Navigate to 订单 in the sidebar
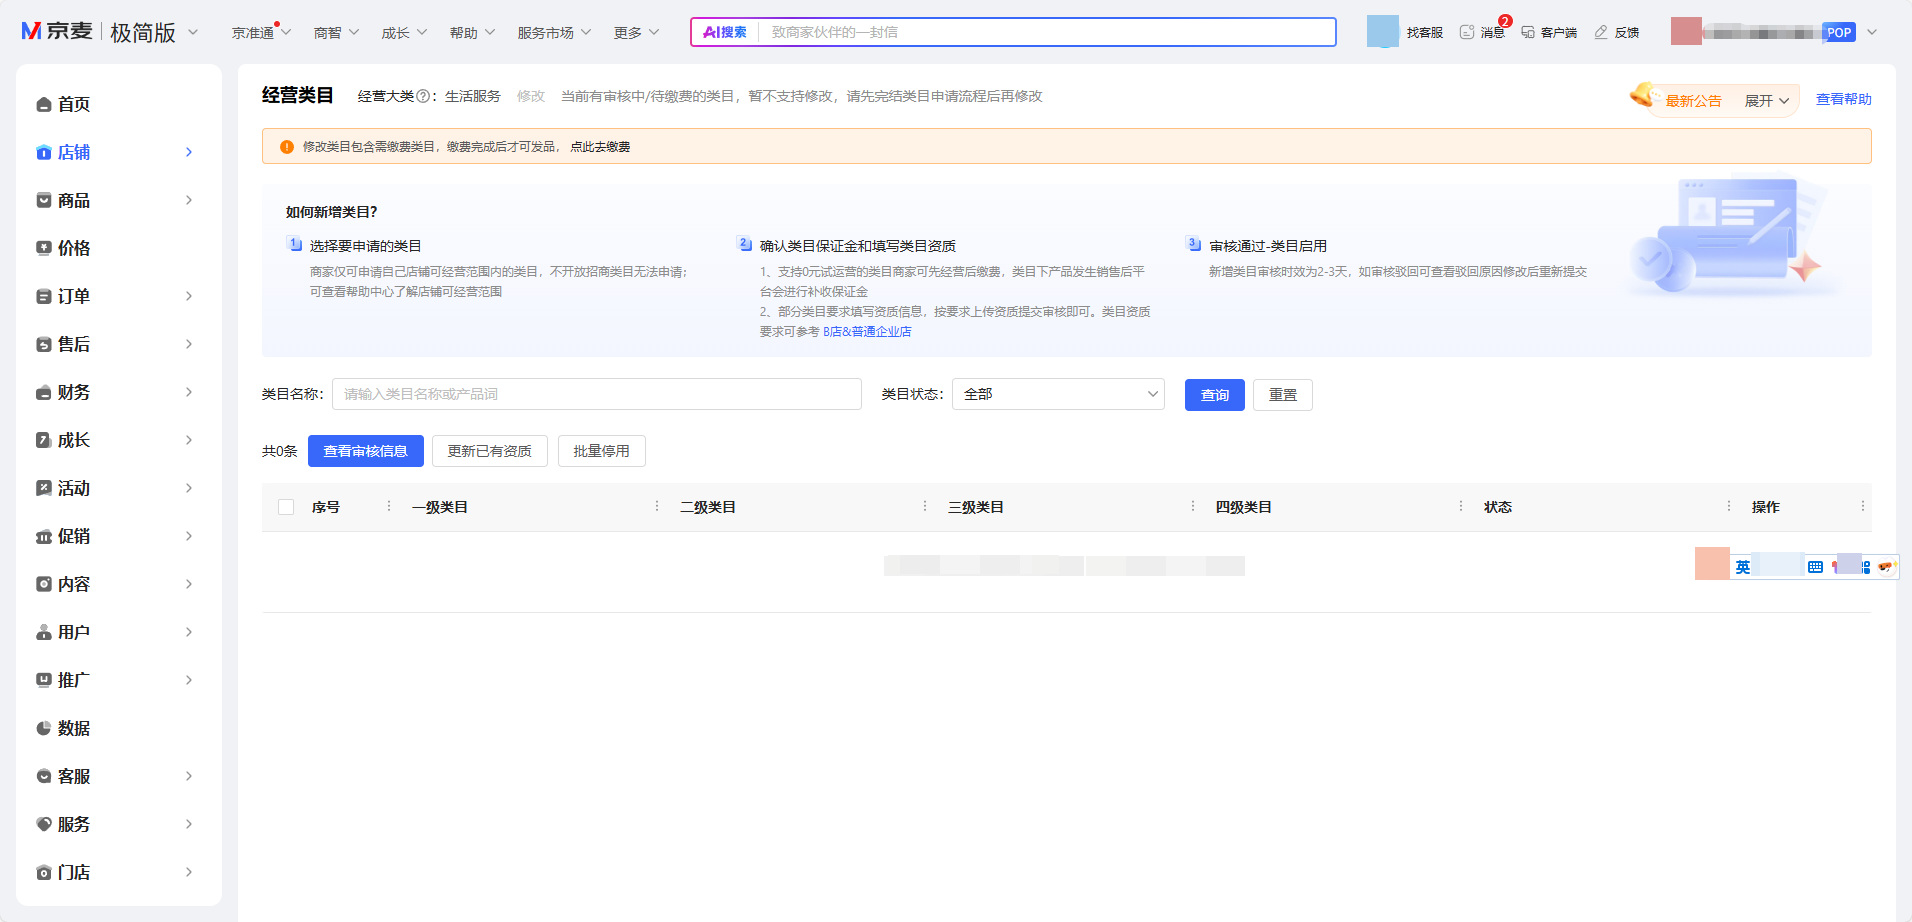The width and height of the screenshot is (1912, 922). [x=73, y=295]
